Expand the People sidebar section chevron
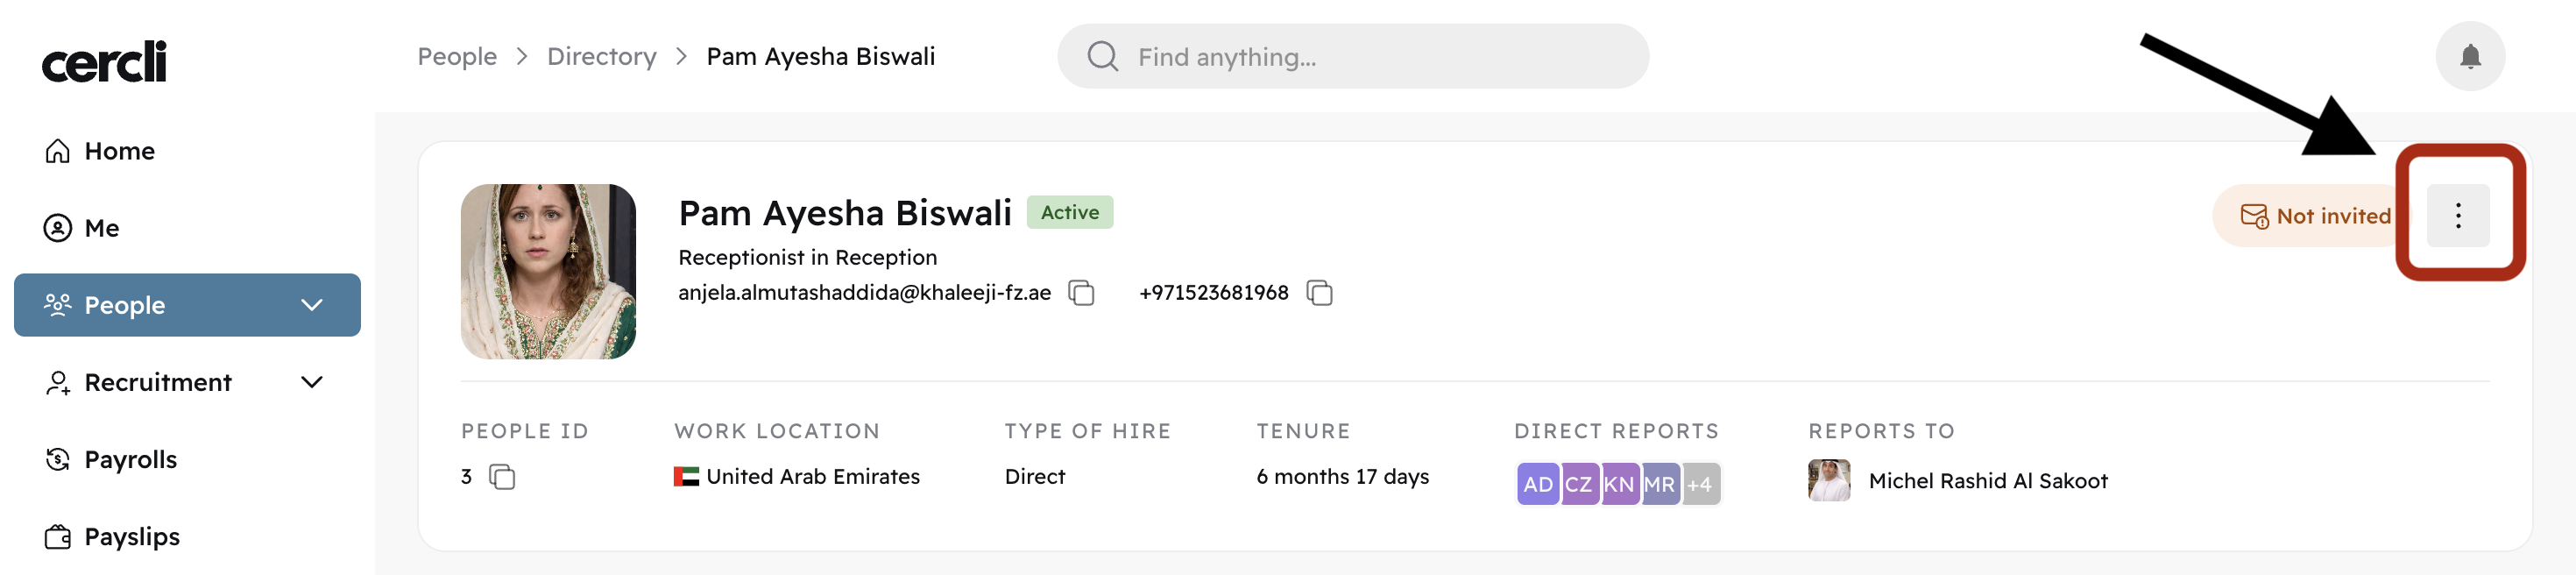The image size is (2576, 575). tap(312, 305)
